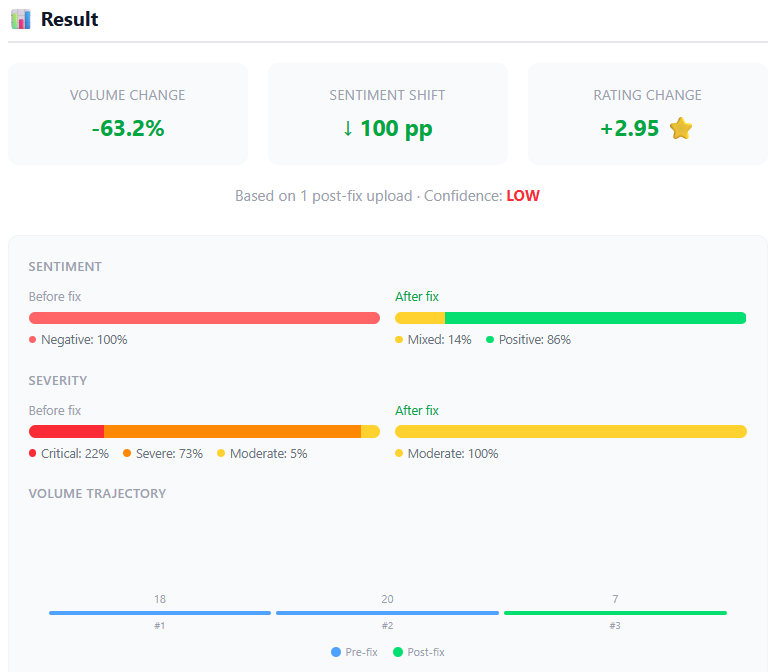This screenshot has height=672, width=772.
Task: Click the SENTIMENT section heading
Action: [65, 267]
